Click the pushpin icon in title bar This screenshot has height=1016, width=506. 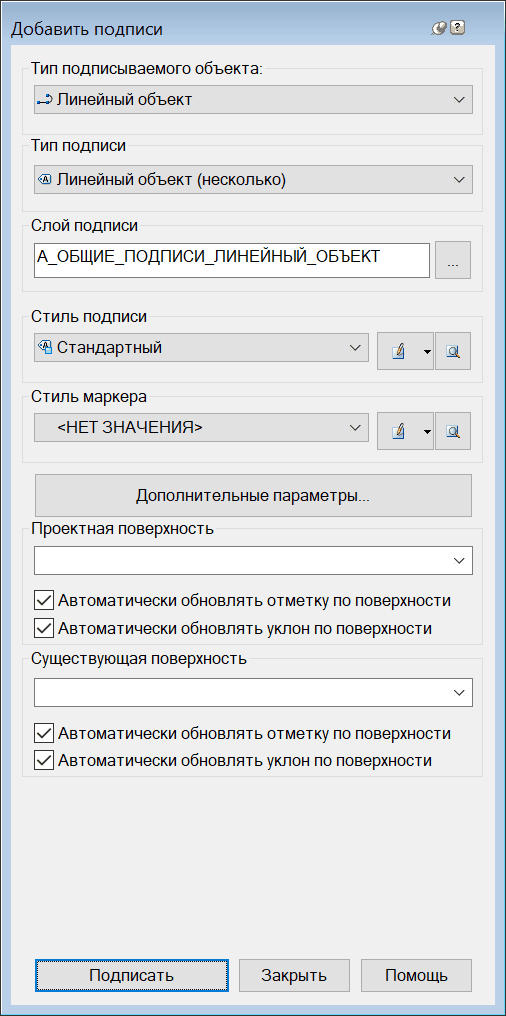[439, 29]
